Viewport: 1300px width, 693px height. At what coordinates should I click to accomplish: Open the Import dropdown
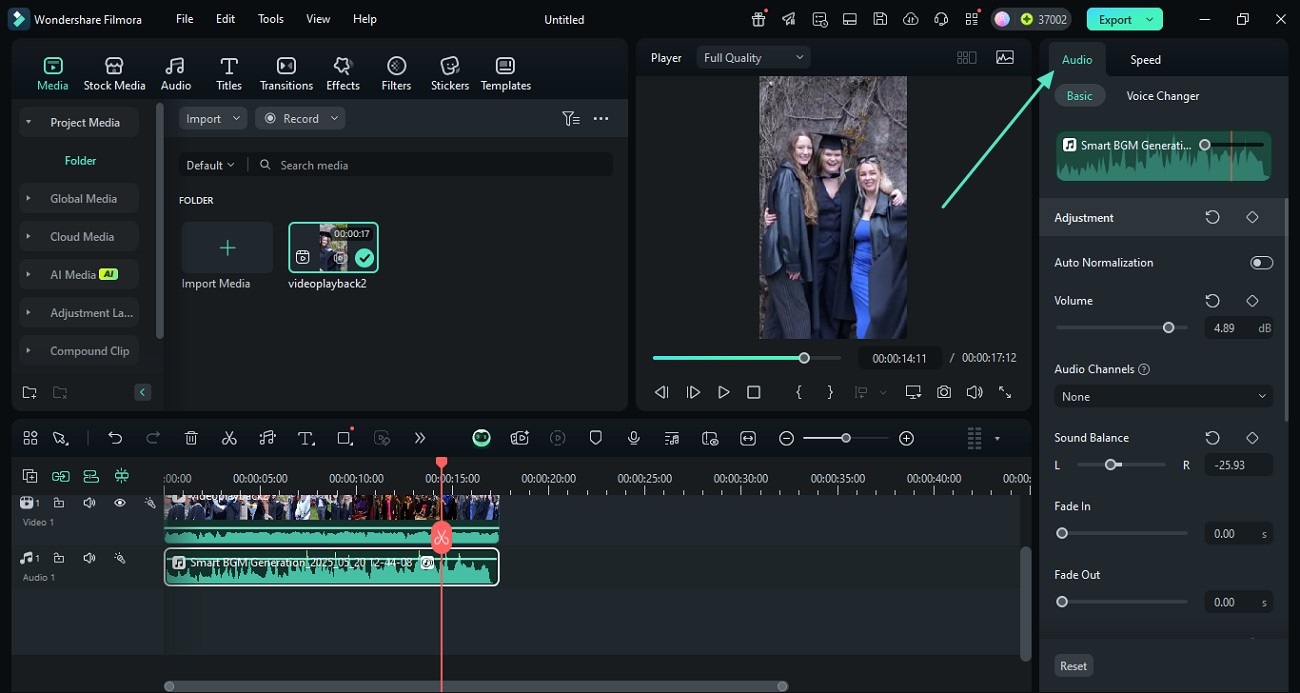pyautogui.click(x=213, y=118)
